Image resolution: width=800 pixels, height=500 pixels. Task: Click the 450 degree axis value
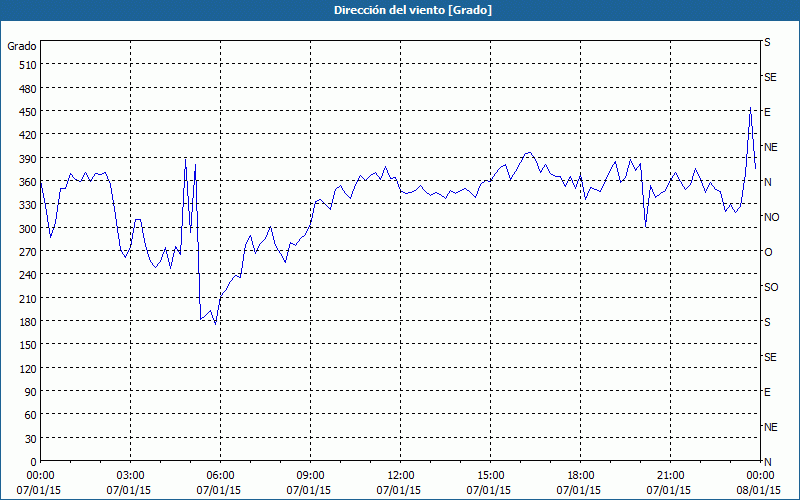[28, 112]
